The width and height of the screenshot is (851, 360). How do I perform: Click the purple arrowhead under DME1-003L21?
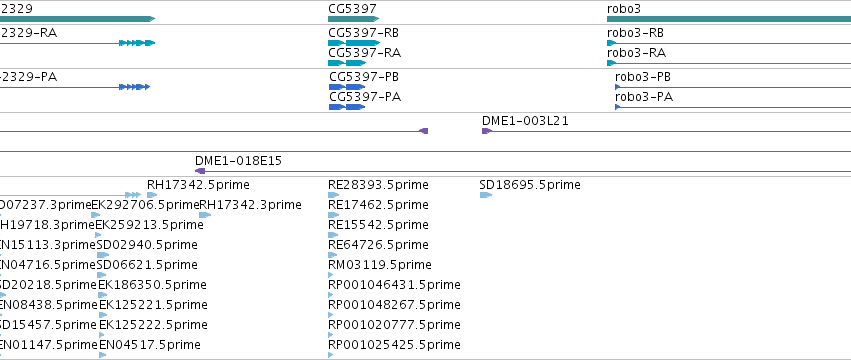(x=486, y=131)
